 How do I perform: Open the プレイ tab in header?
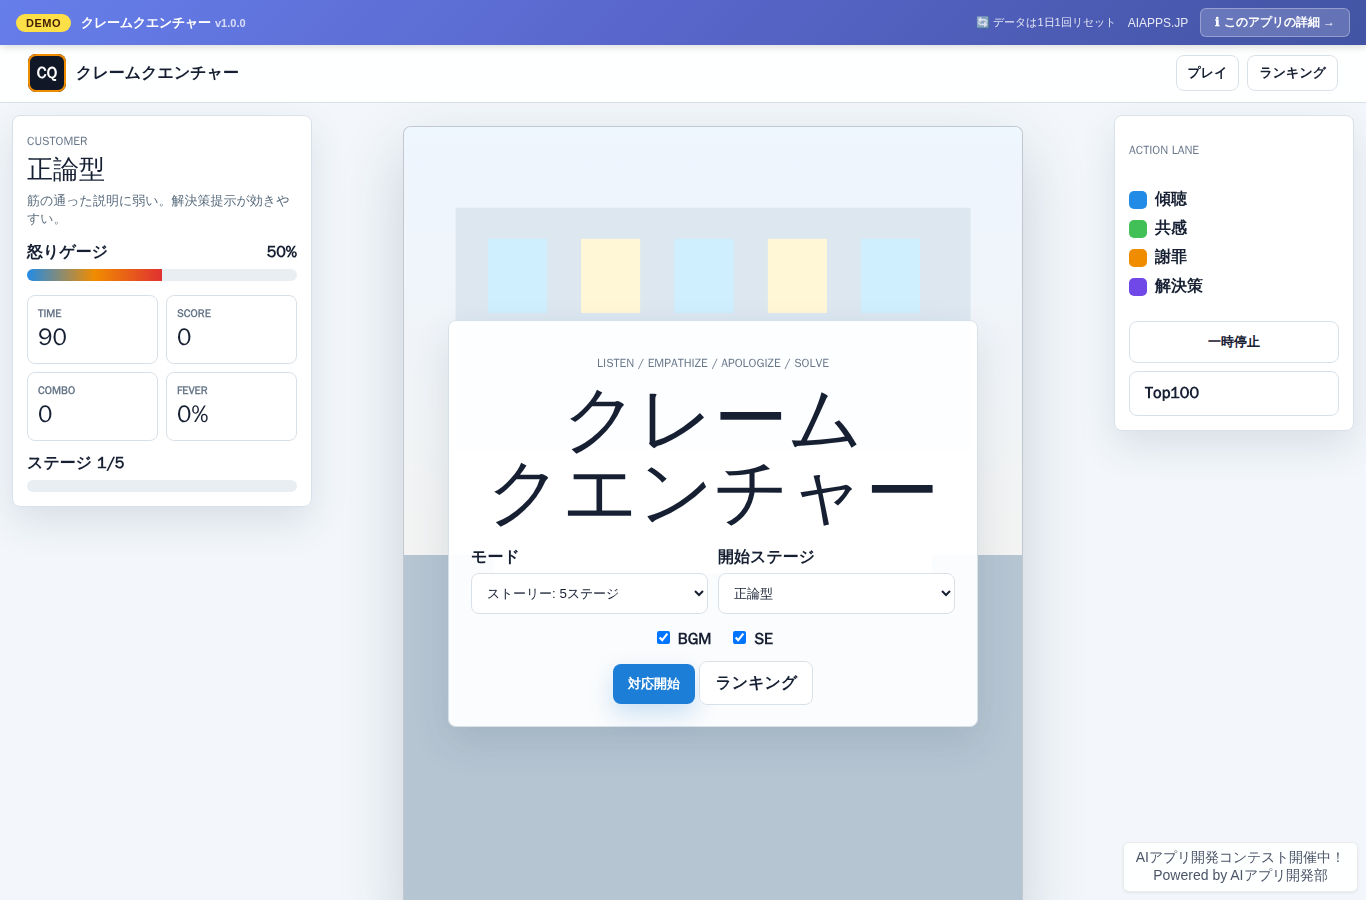tap(1207, 73)
